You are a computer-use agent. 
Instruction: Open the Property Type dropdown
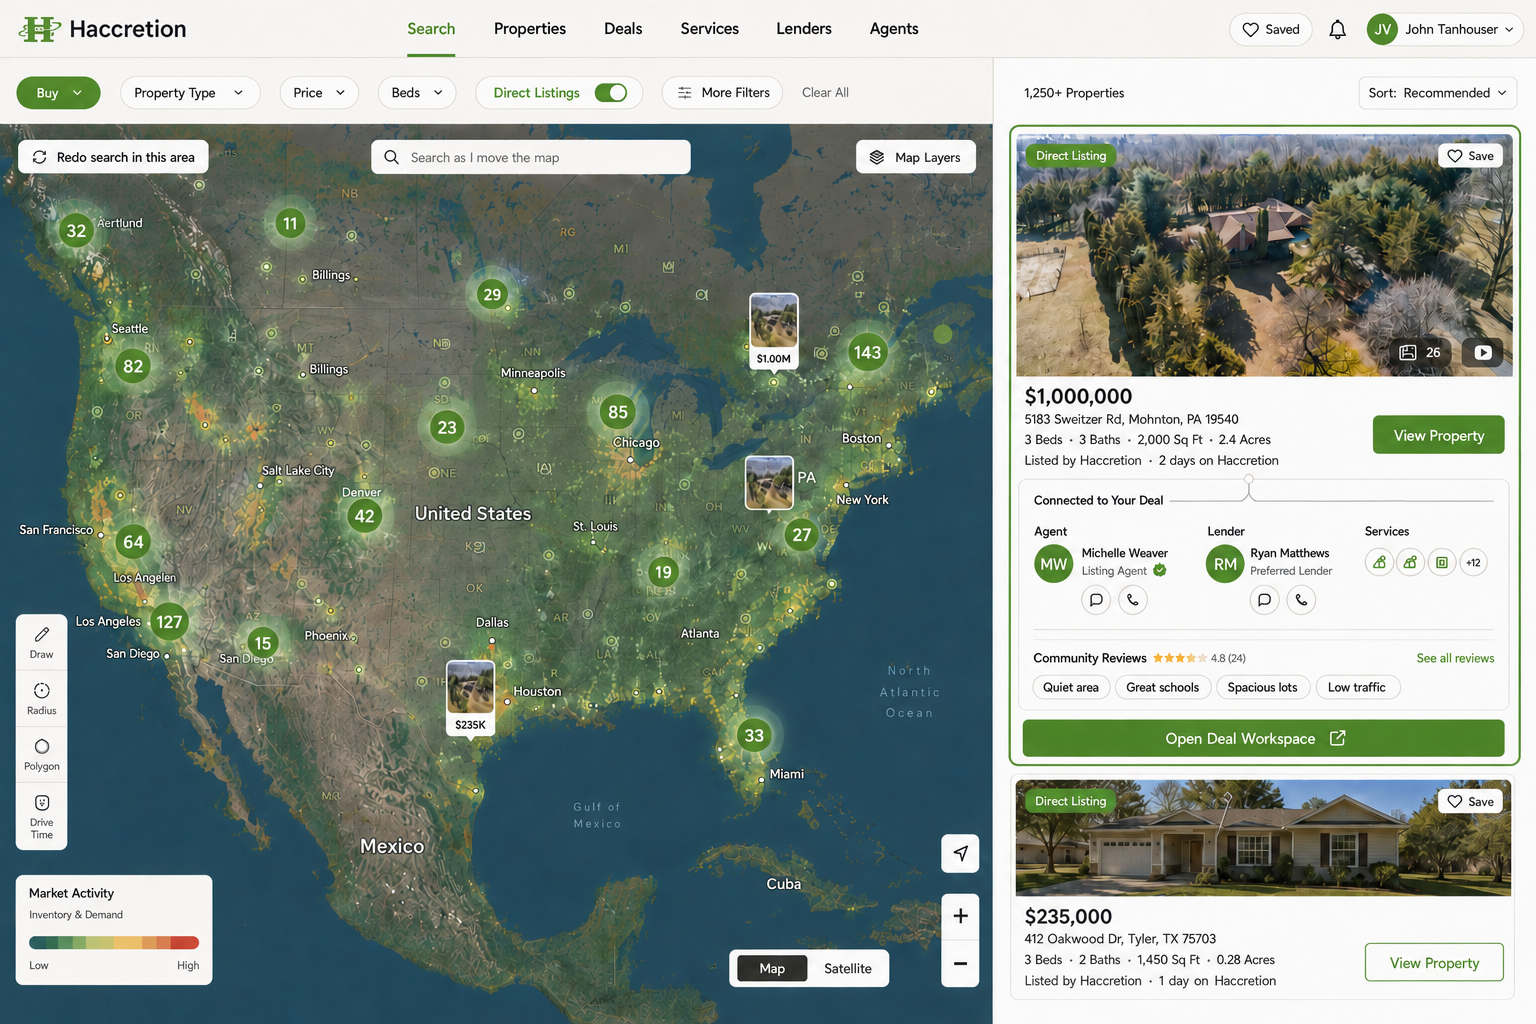coord(190,92)
